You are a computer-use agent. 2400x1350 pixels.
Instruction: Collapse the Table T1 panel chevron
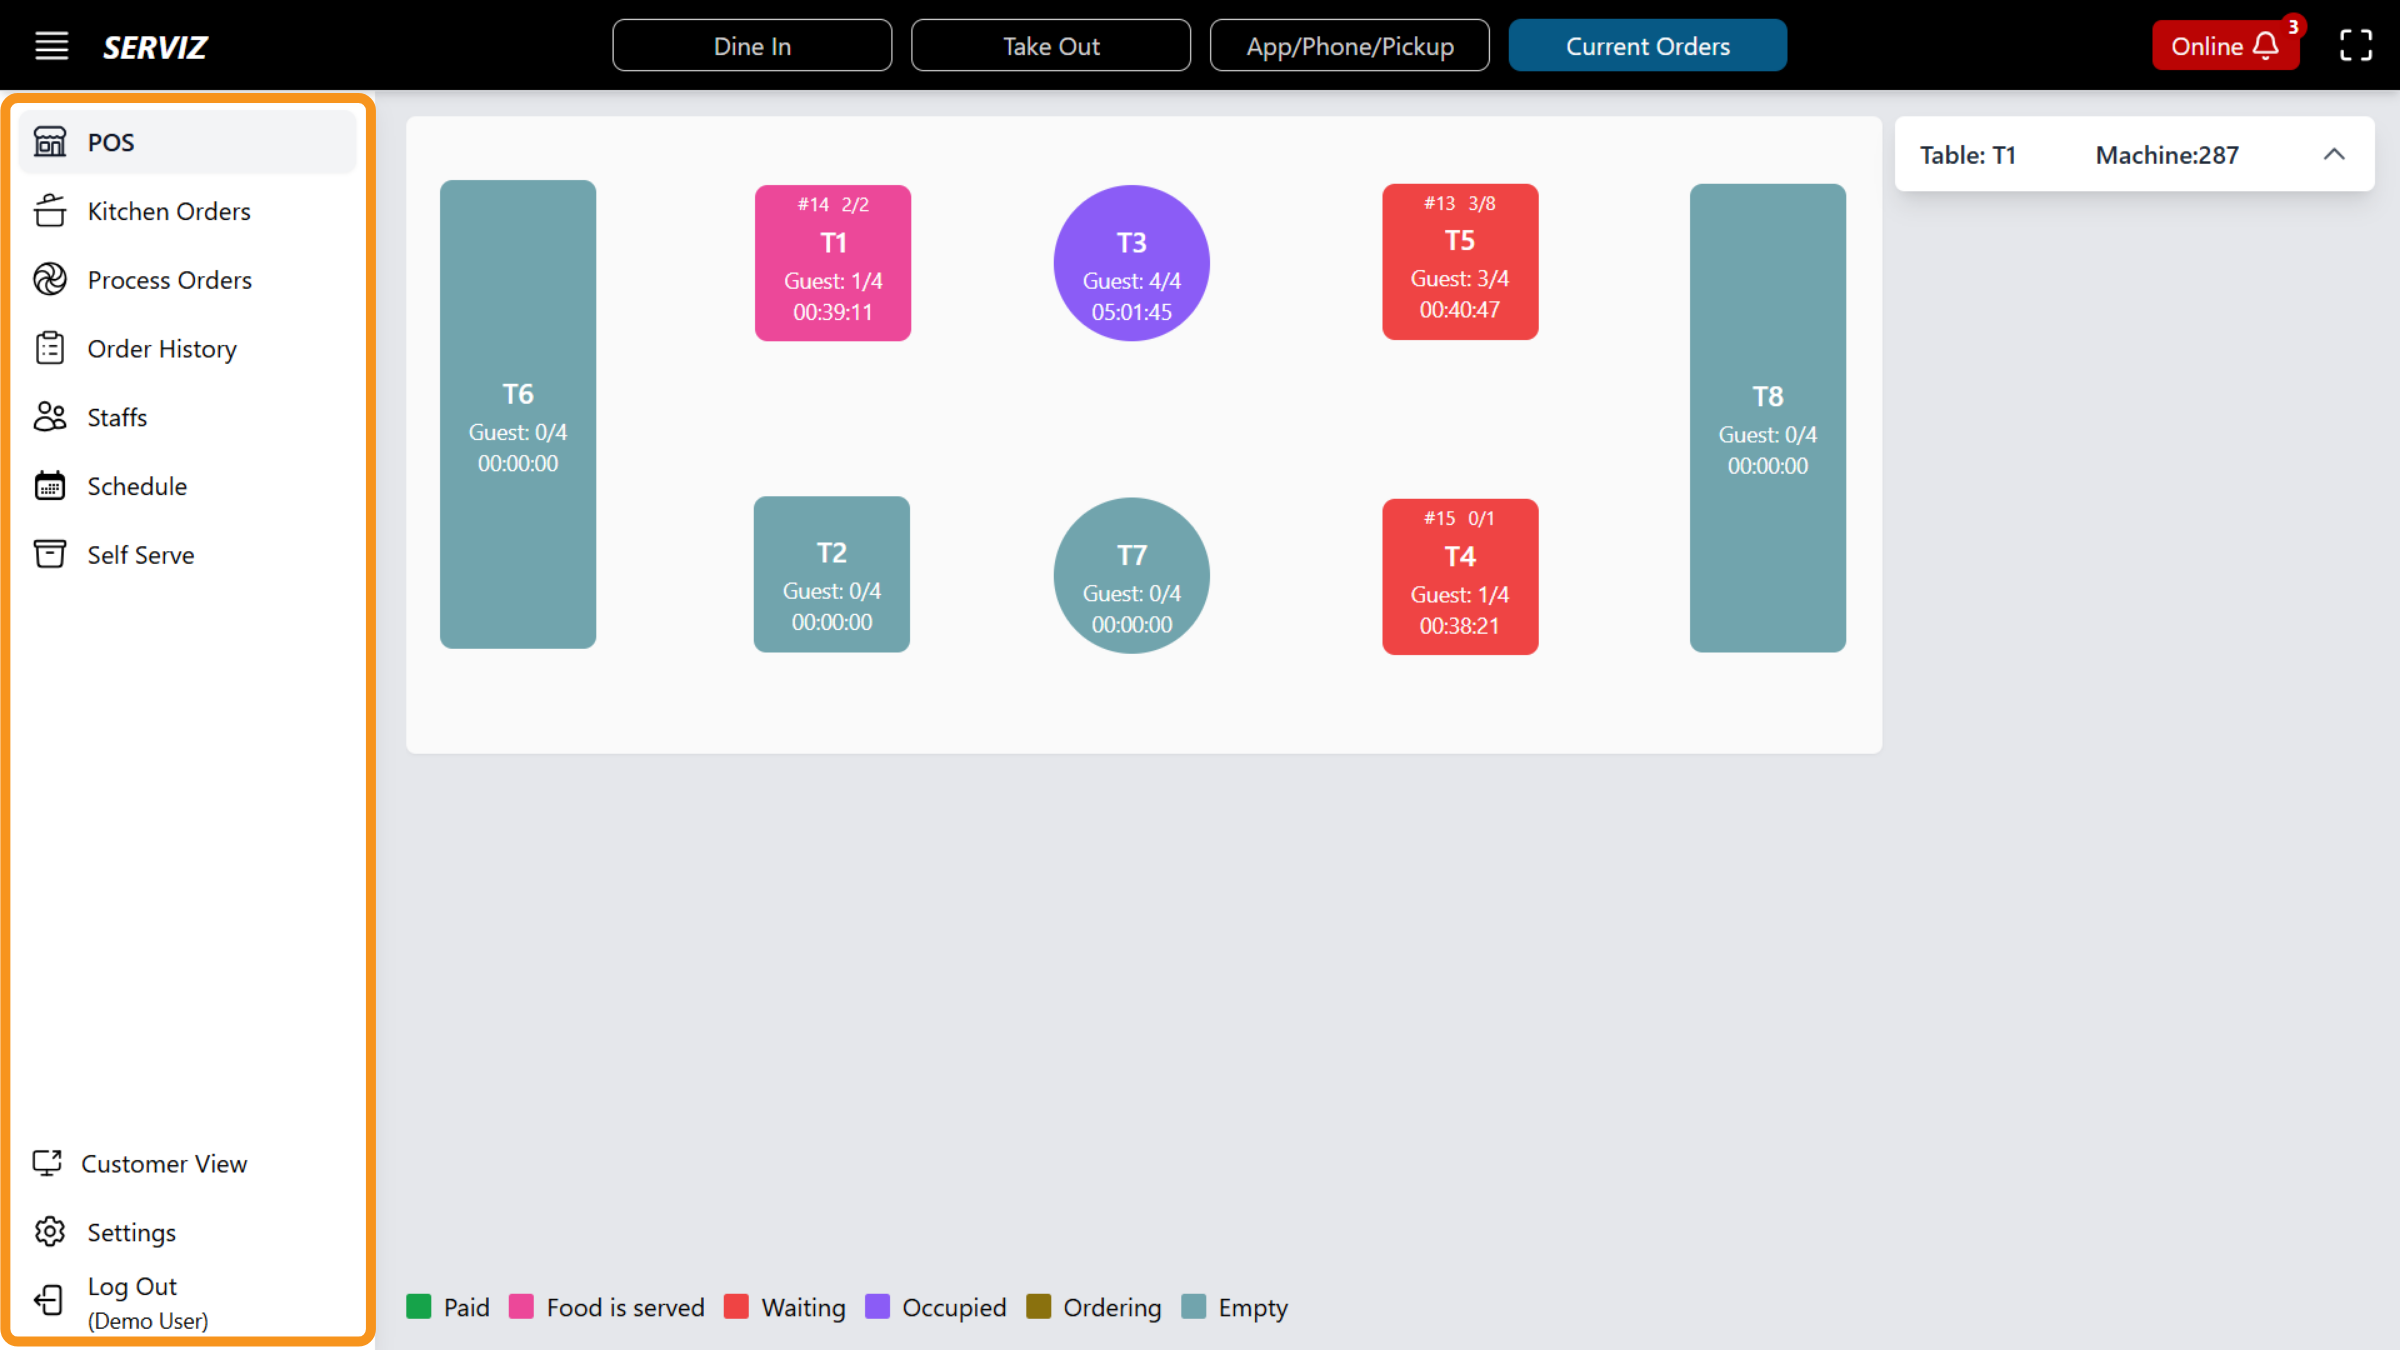coord(2336,154)
